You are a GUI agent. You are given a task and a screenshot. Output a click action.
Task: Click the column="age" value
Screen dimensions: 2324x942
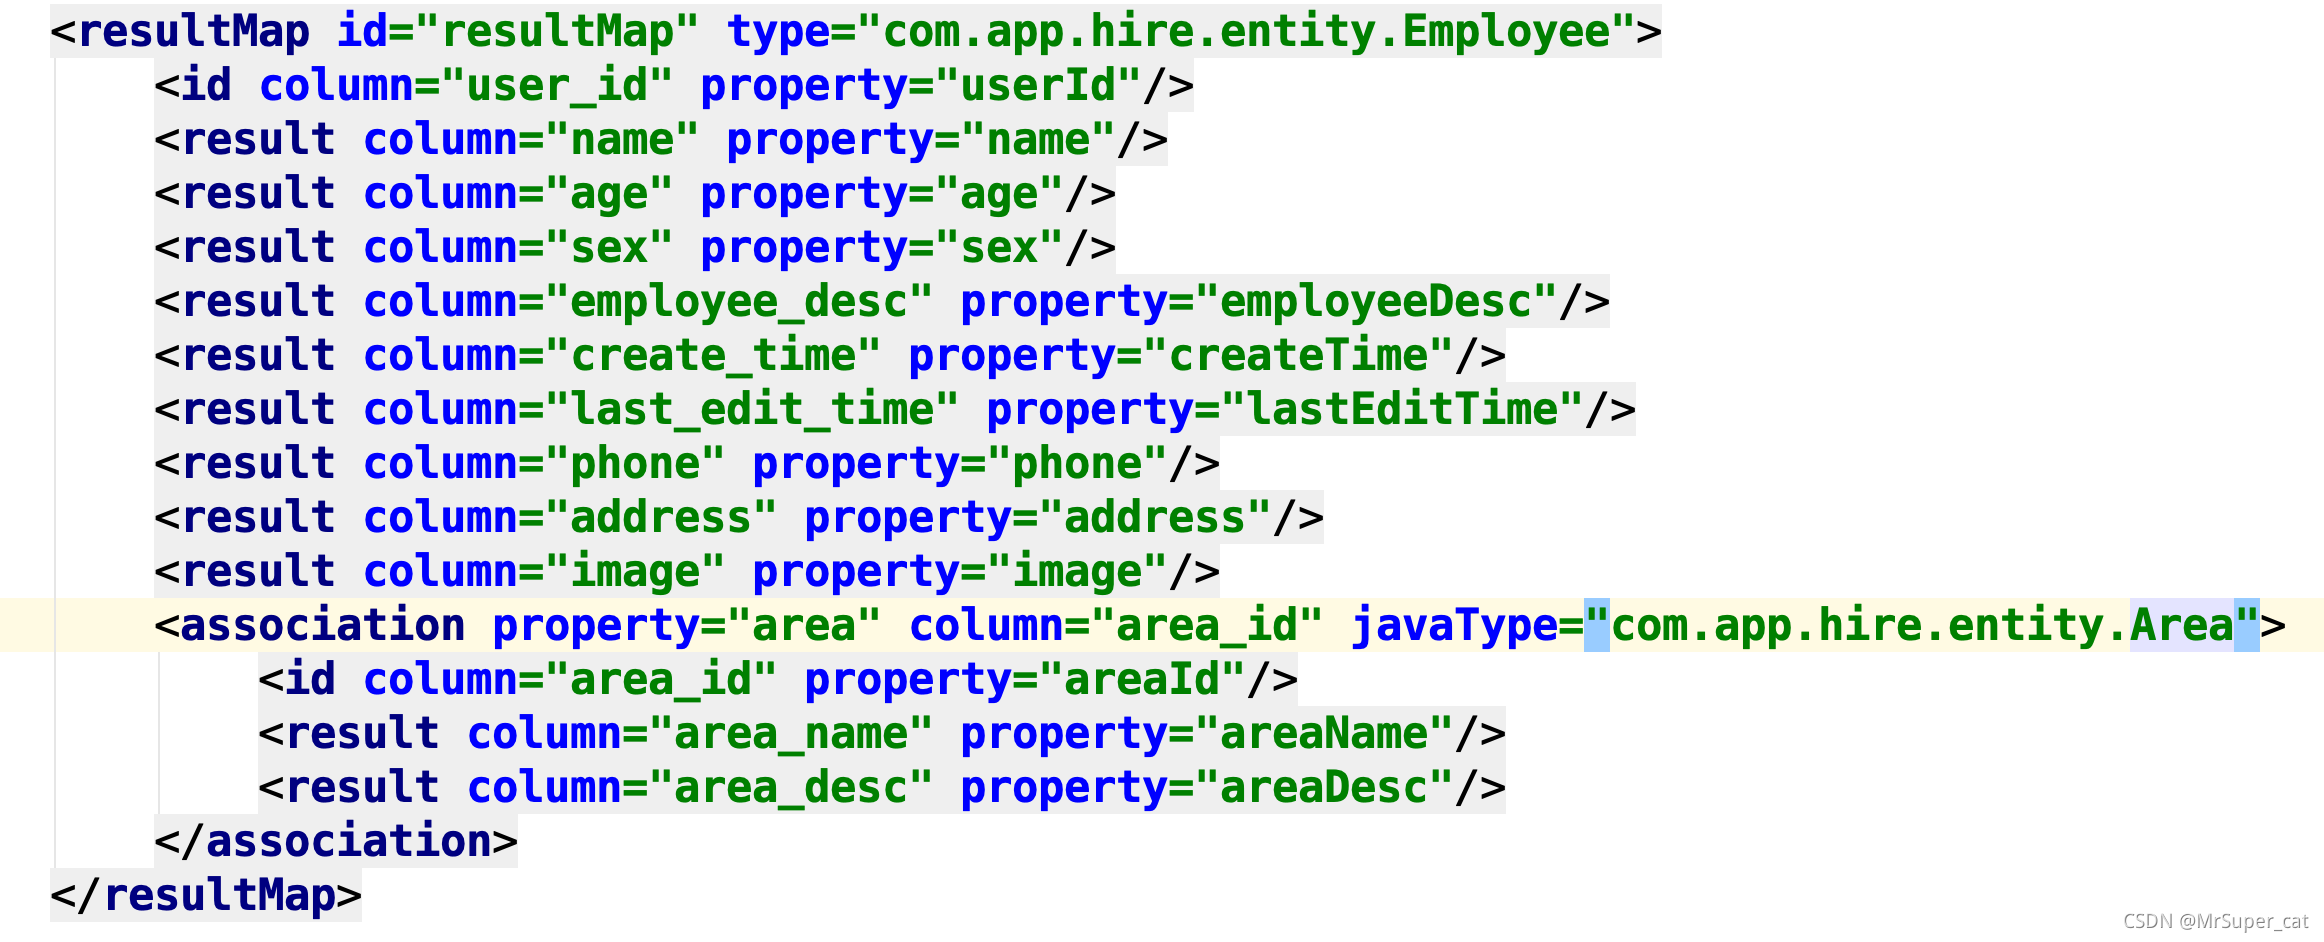pos(609,194)
